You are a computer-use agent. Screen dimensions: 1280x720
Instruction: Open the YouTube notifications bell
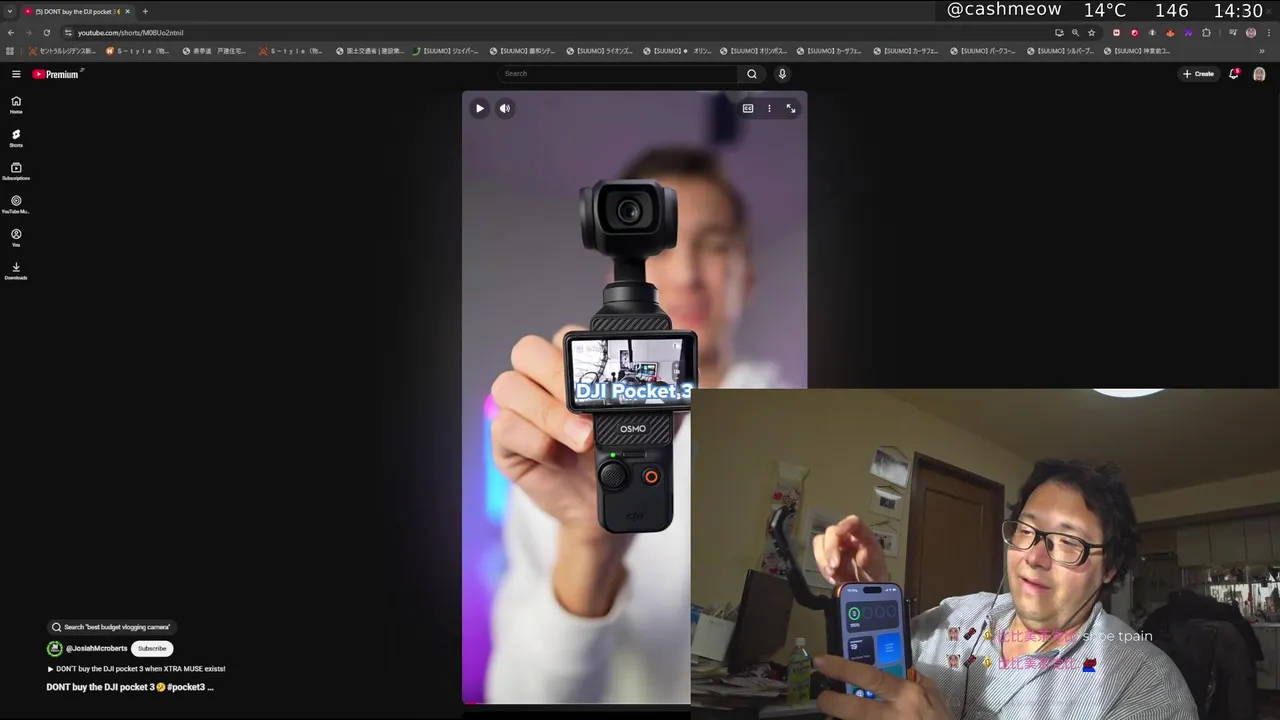(1234, 74)
